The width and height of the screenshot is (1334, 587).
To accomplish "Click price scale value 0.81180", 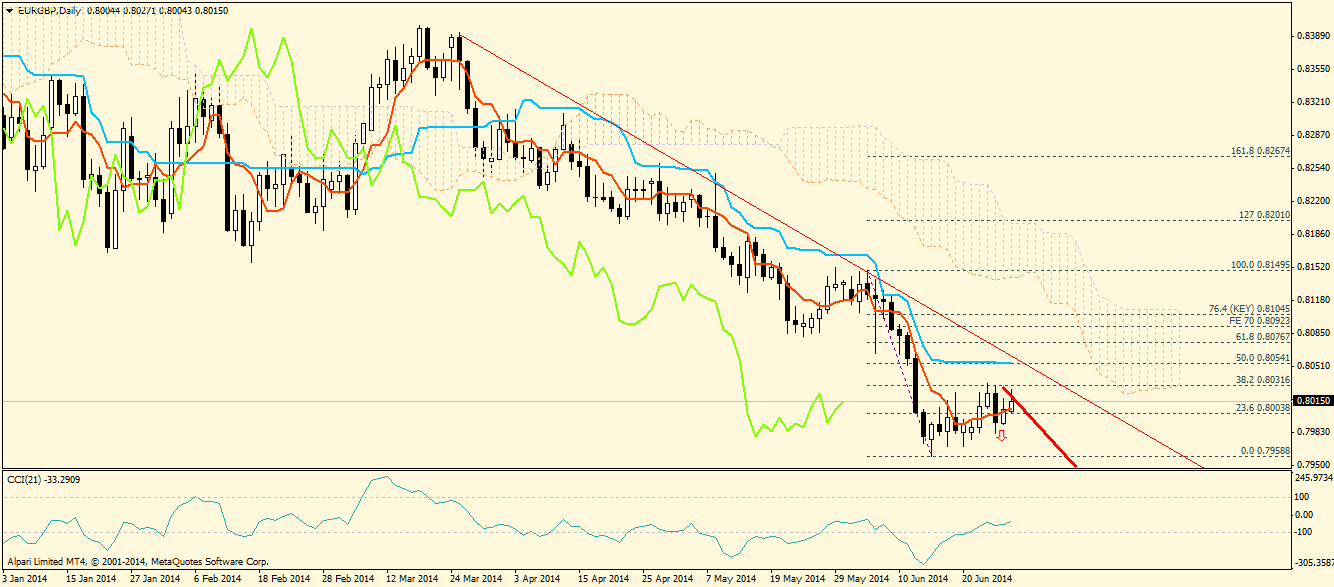I will pos(1312,300).
